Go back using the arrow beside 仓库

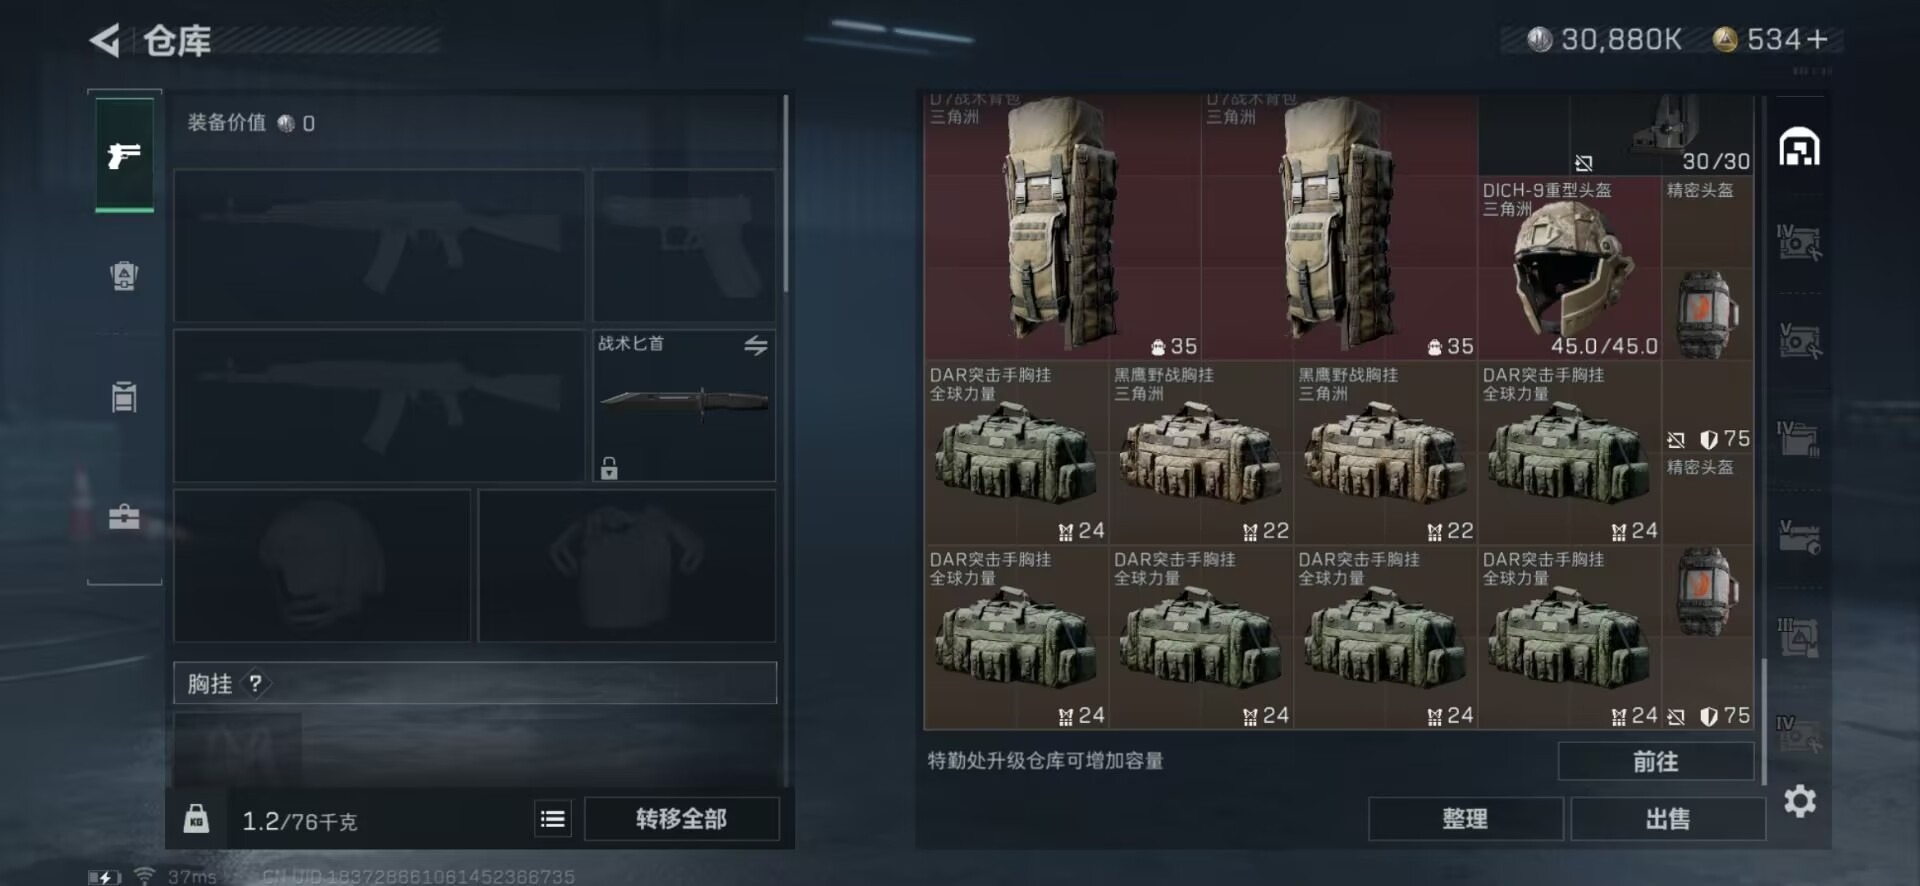click(104, 41)
